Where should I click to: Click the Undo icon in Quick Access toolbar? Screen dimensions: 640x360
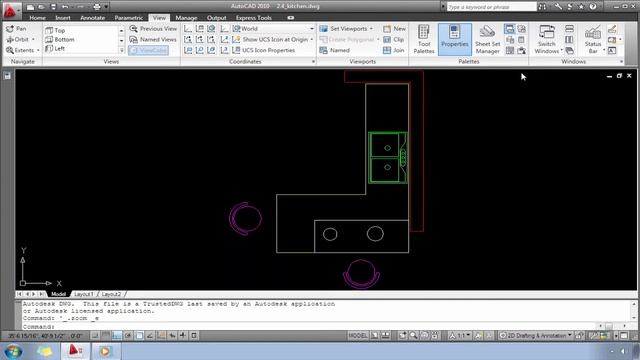coord(65,7)
